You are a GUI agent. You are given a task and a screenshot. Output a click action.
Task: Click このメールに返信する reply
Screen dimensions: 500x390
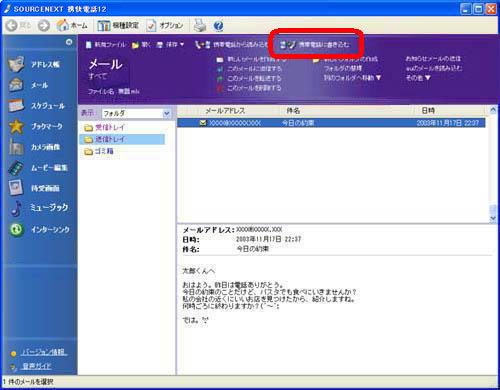tap(249, 69)
